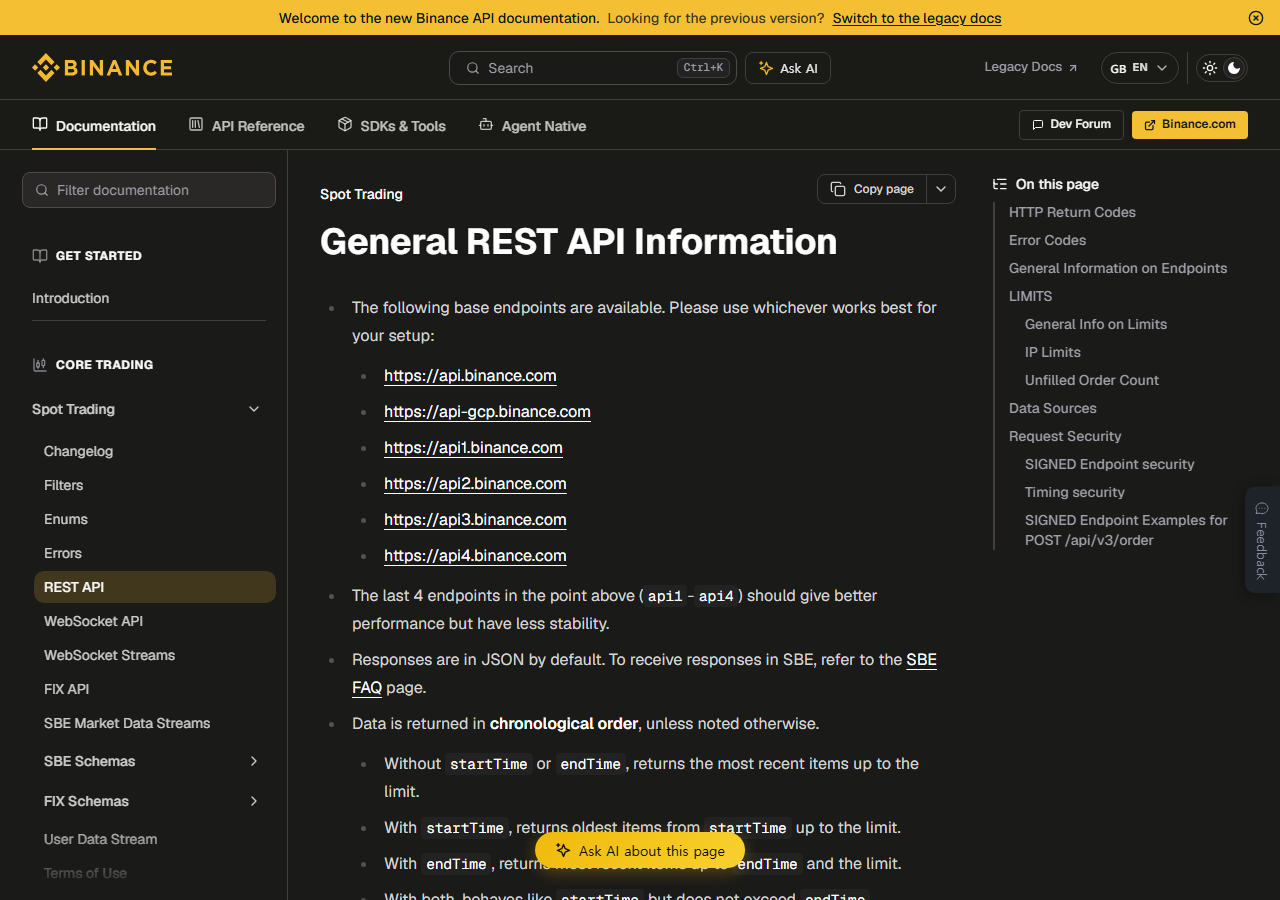
Task: Open the Agent Native tab
Action: coord(532,126)
